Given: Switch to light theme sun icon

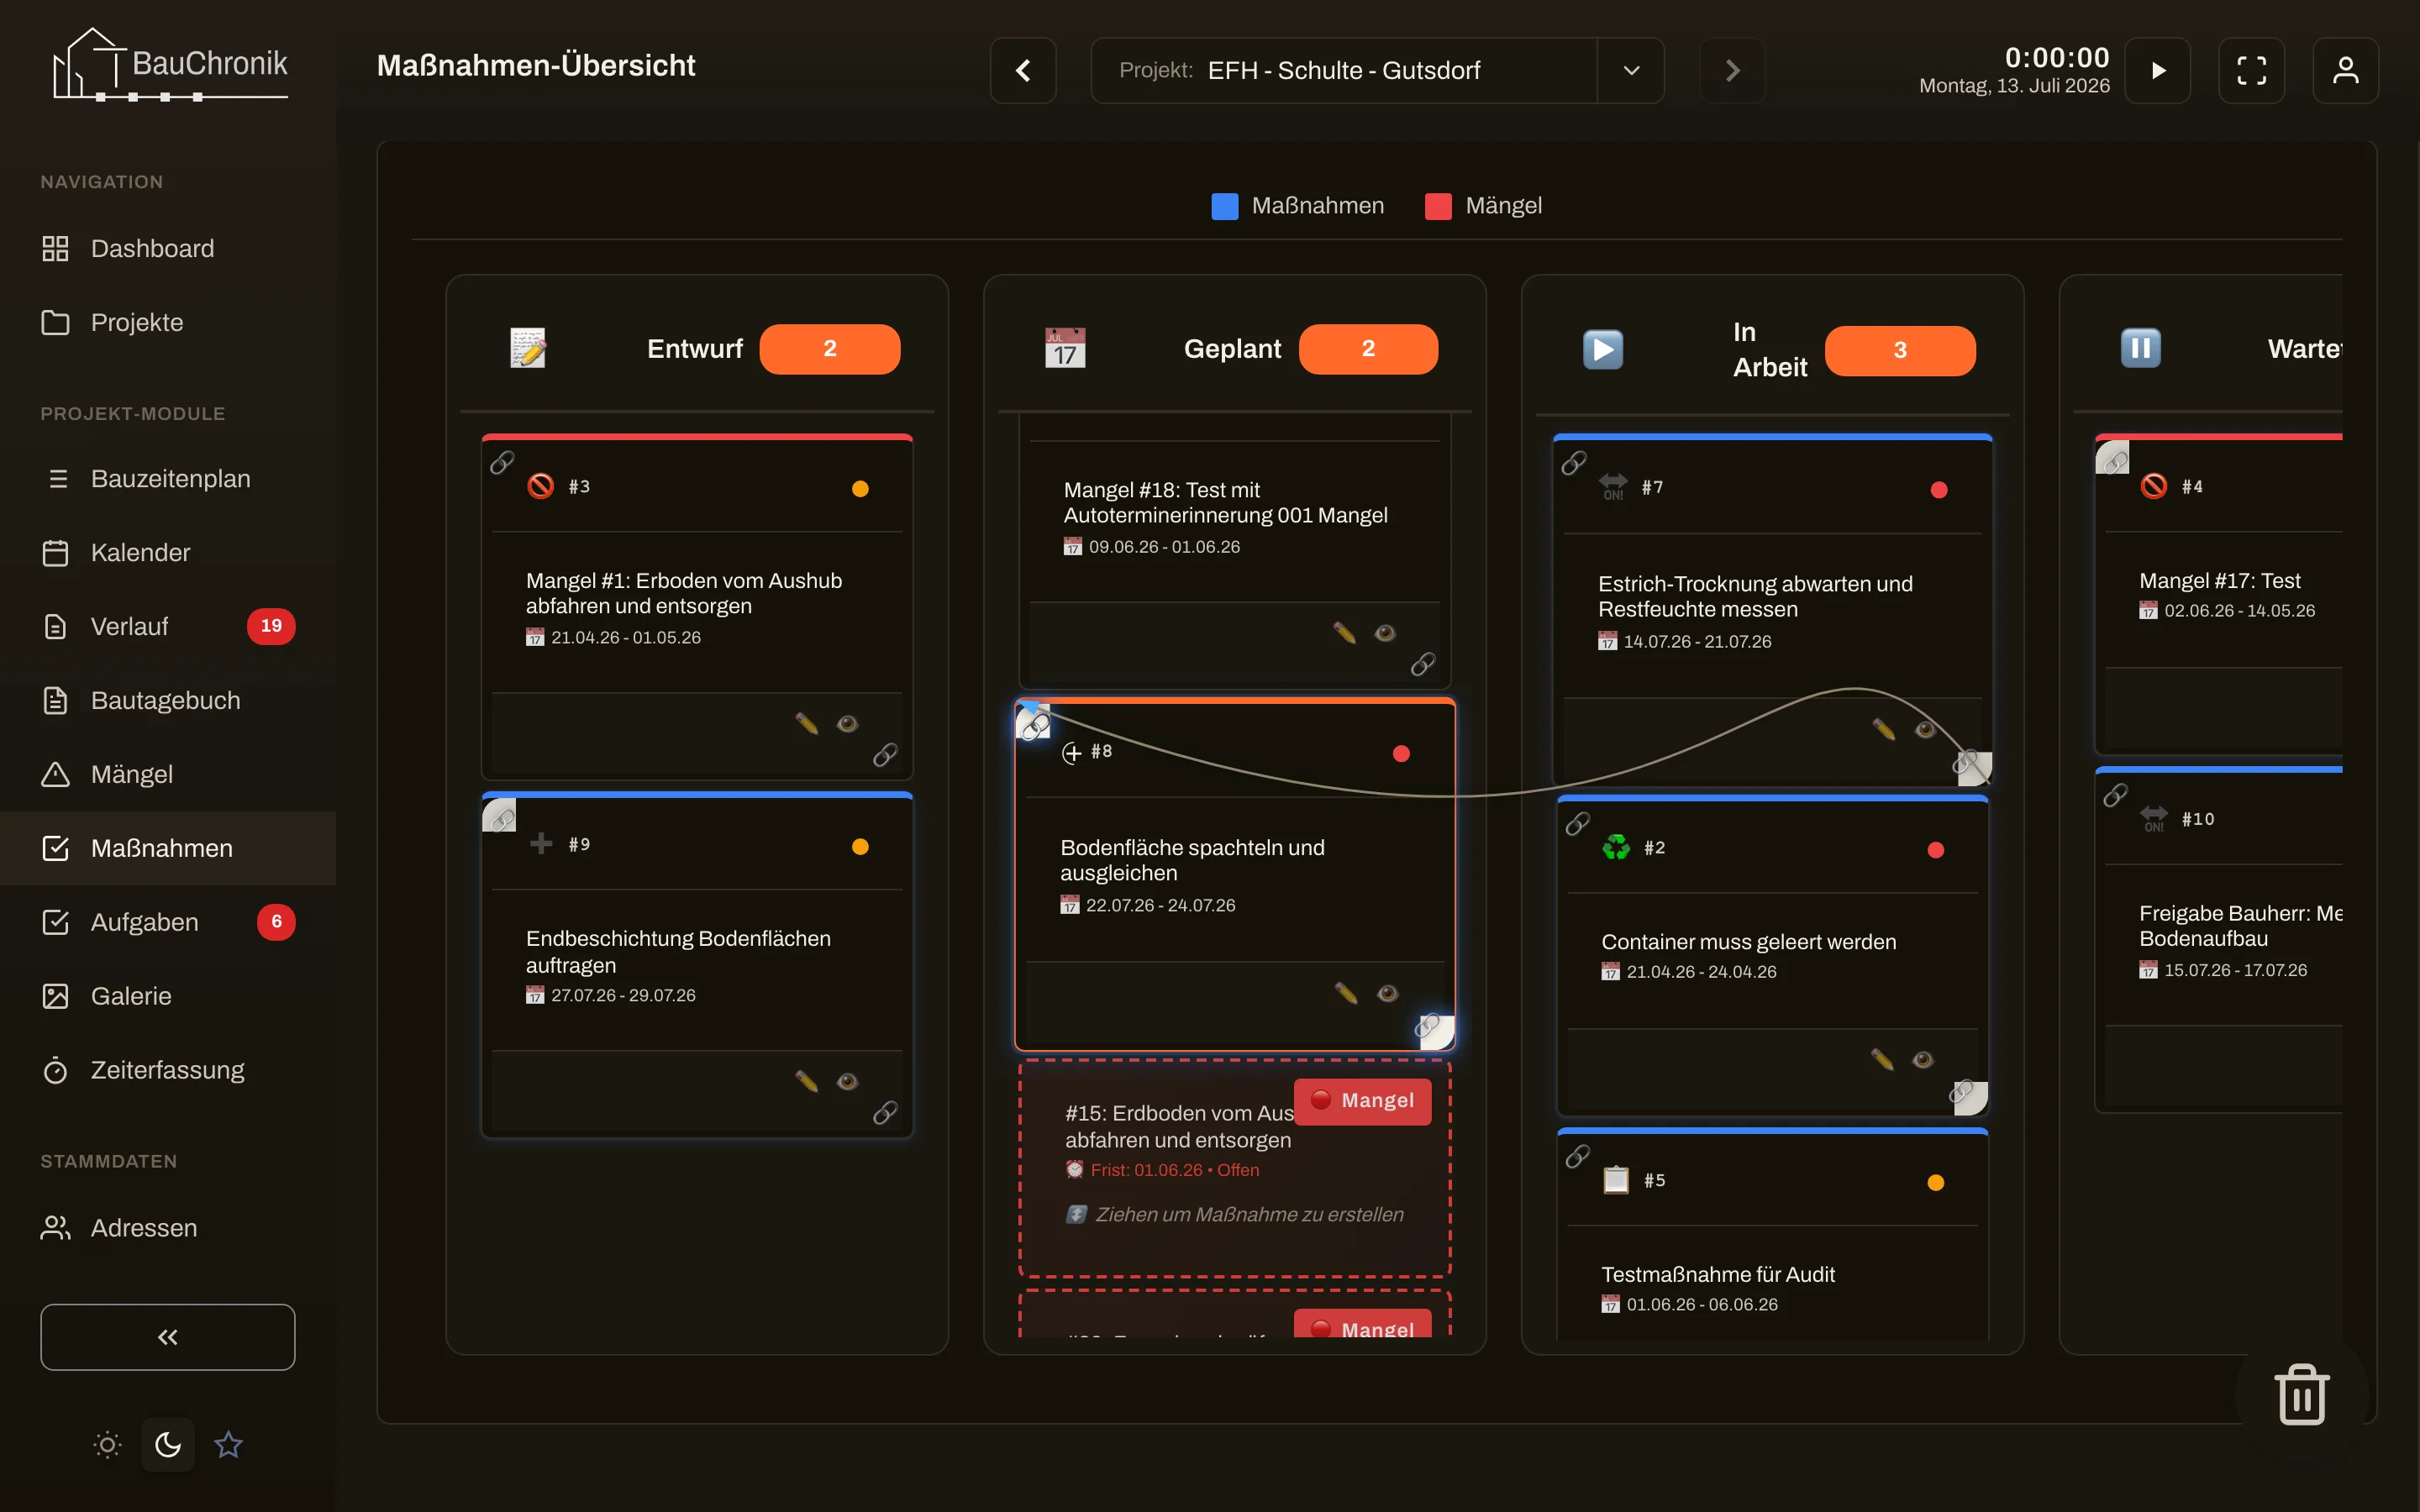Looking at the screenshot, I should [x=108, y=1444].
